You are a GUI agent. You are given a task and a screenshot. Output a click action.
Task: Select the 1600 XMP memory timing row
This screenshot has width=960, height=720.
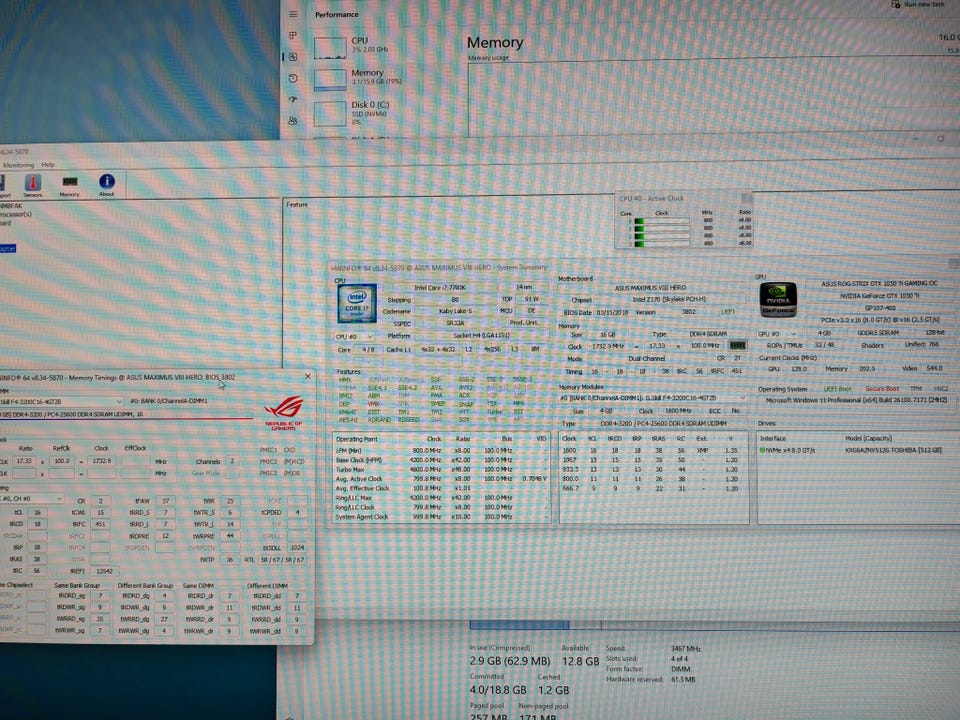point(652,450)
